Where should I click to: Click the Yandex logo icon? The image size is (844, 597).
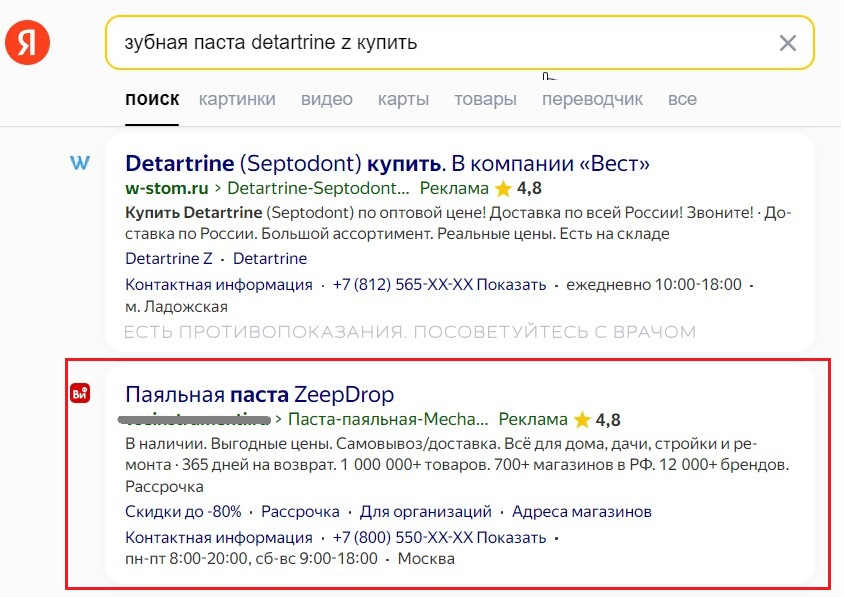pyautogui.click(x=27, y=43)
